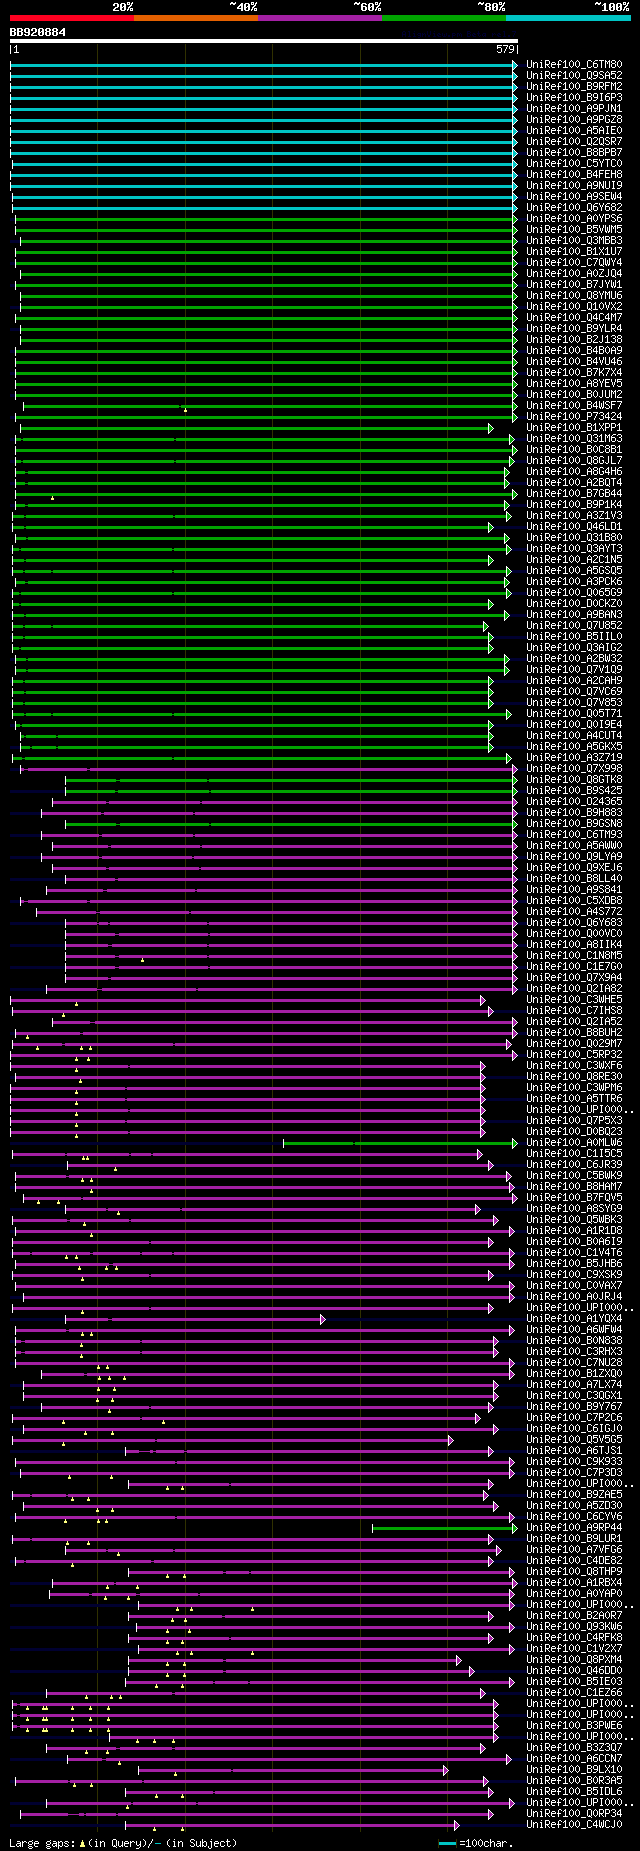Select the UniRef100_C1N8M5 label
Viewport: 640px width, 1851px height.
click(x=574, y=956)
